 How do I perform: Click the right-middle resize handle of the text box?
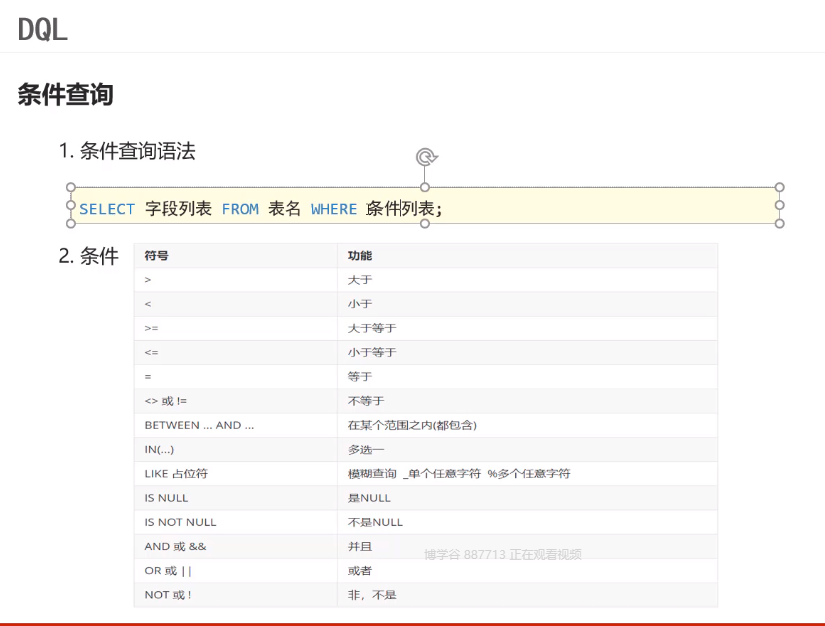pyautogui.click(x=780, y=205)
